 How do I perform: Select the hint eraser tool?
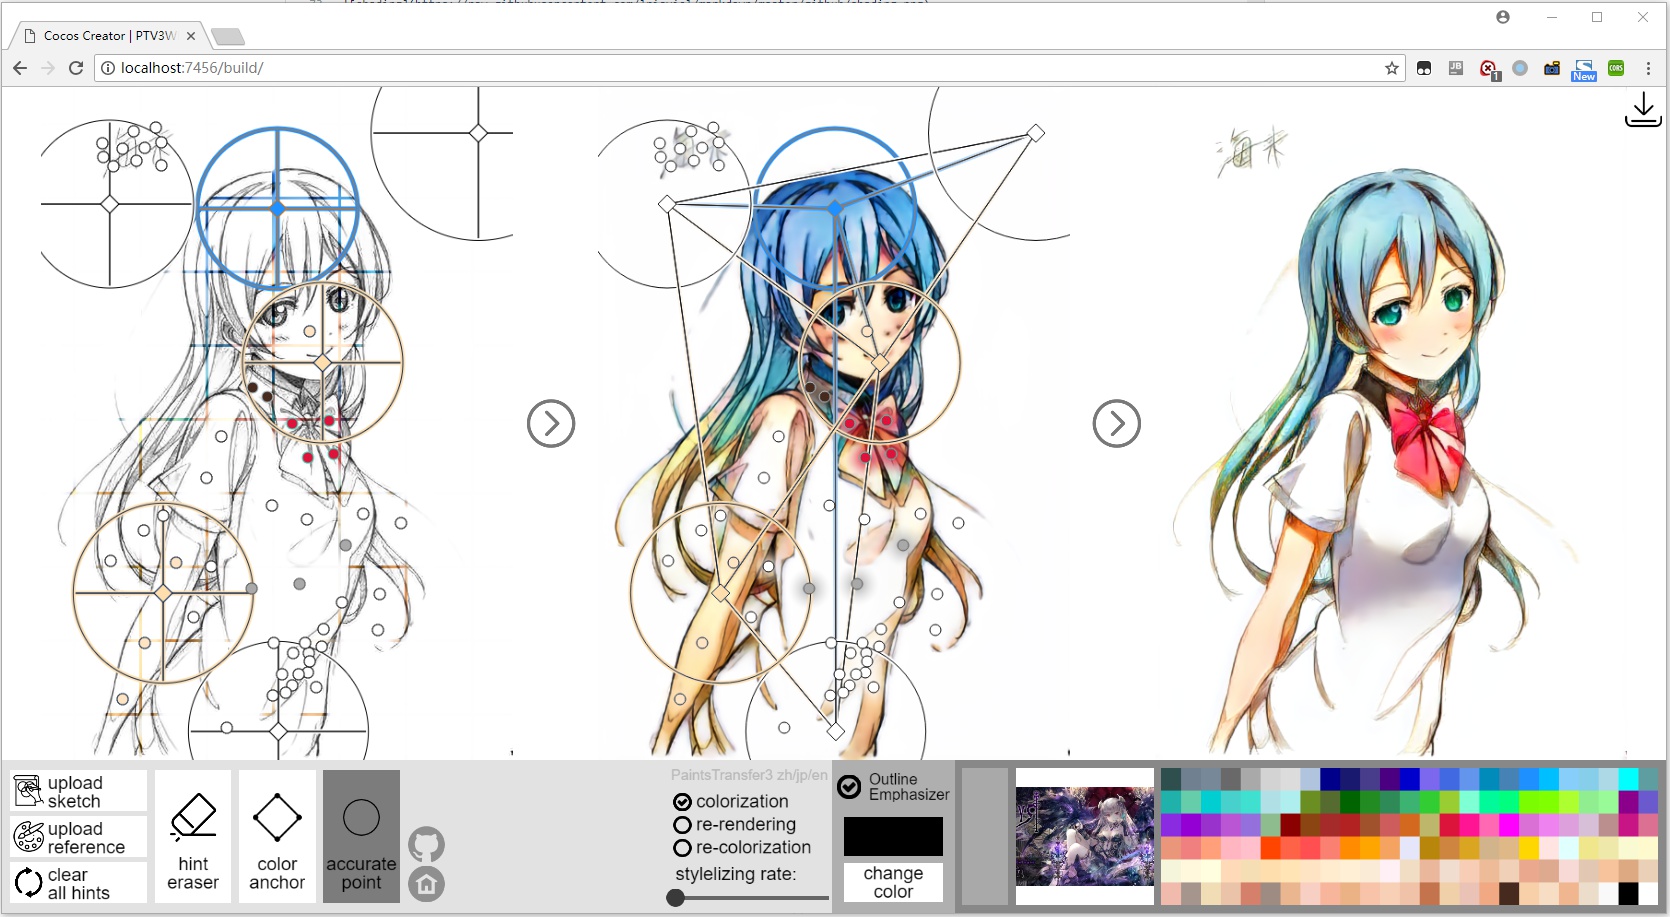(192, 837)
